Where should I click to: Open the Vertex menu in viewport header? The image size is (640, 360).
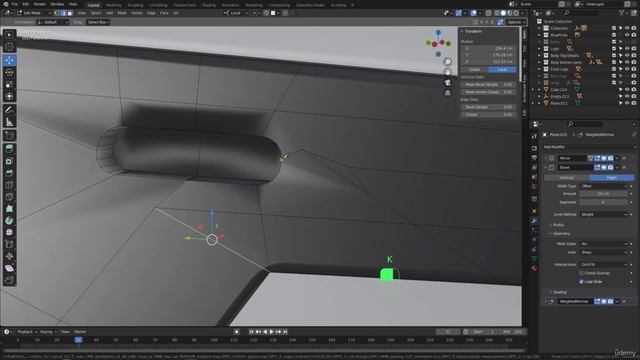click(137, 13)
